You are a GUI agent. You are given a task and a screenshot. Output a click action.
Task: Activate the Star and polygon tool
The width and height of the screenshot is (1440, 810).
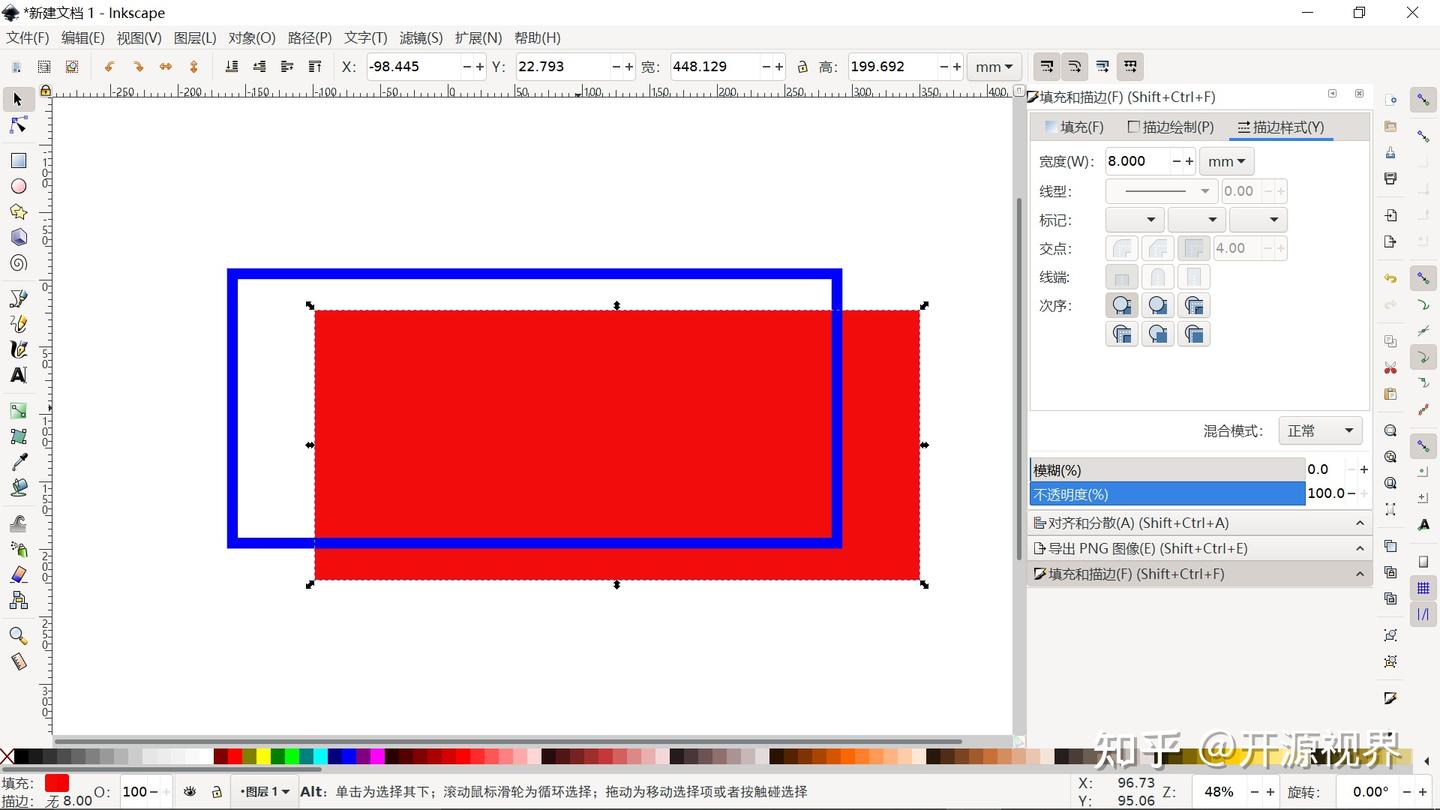tap(18, 212)
